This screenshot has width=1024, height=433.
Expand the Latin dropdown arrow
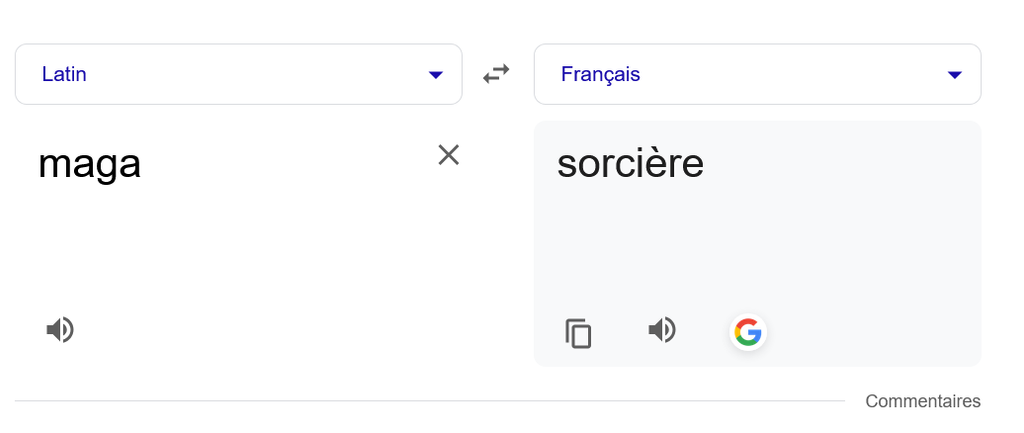point(436,75)
